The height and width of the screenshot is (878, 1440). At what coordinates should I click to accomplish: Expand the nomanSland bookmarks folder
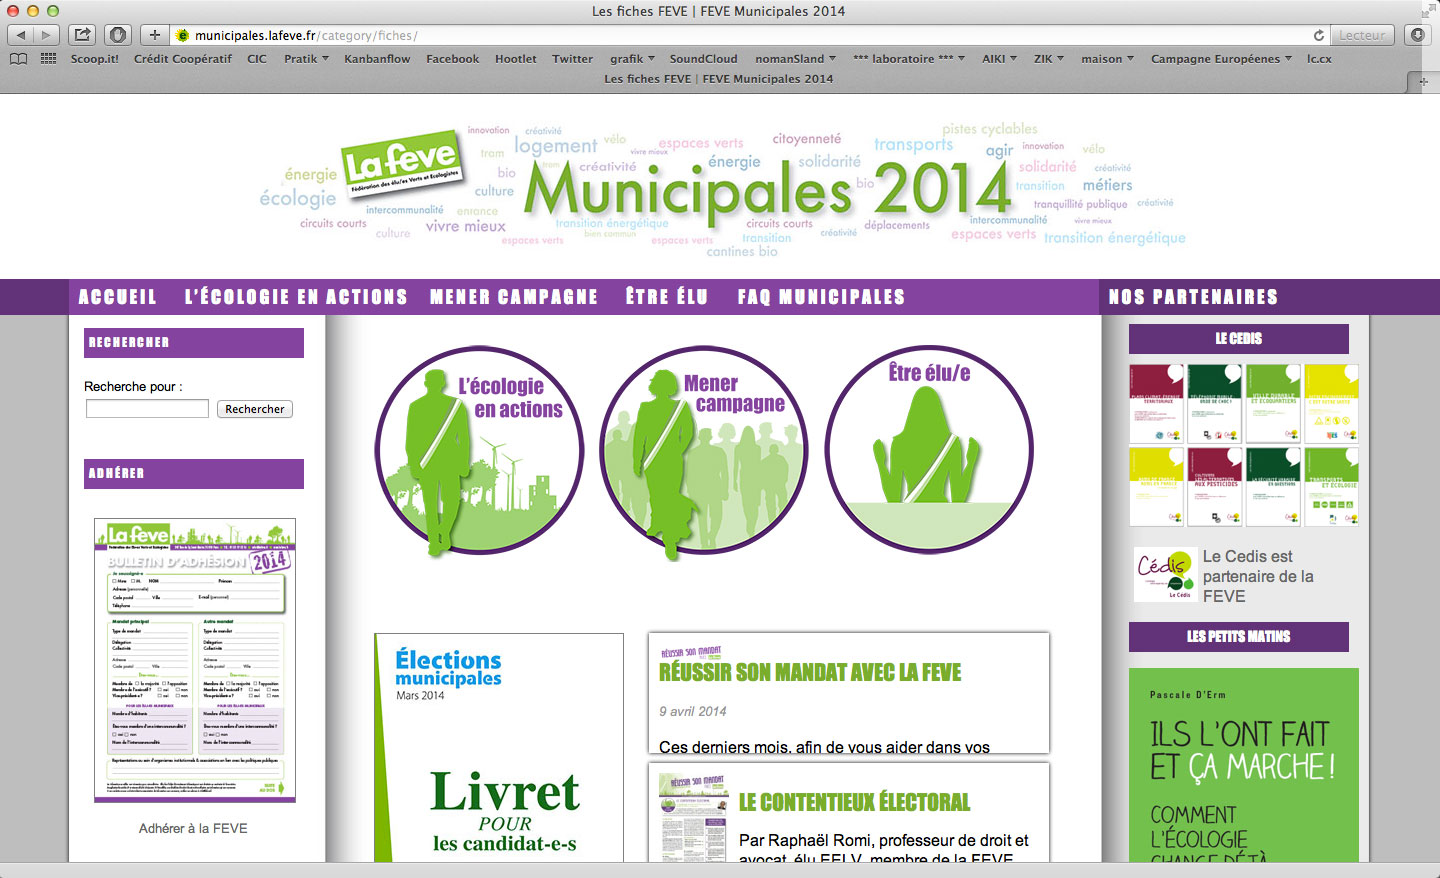click(795, 59)
